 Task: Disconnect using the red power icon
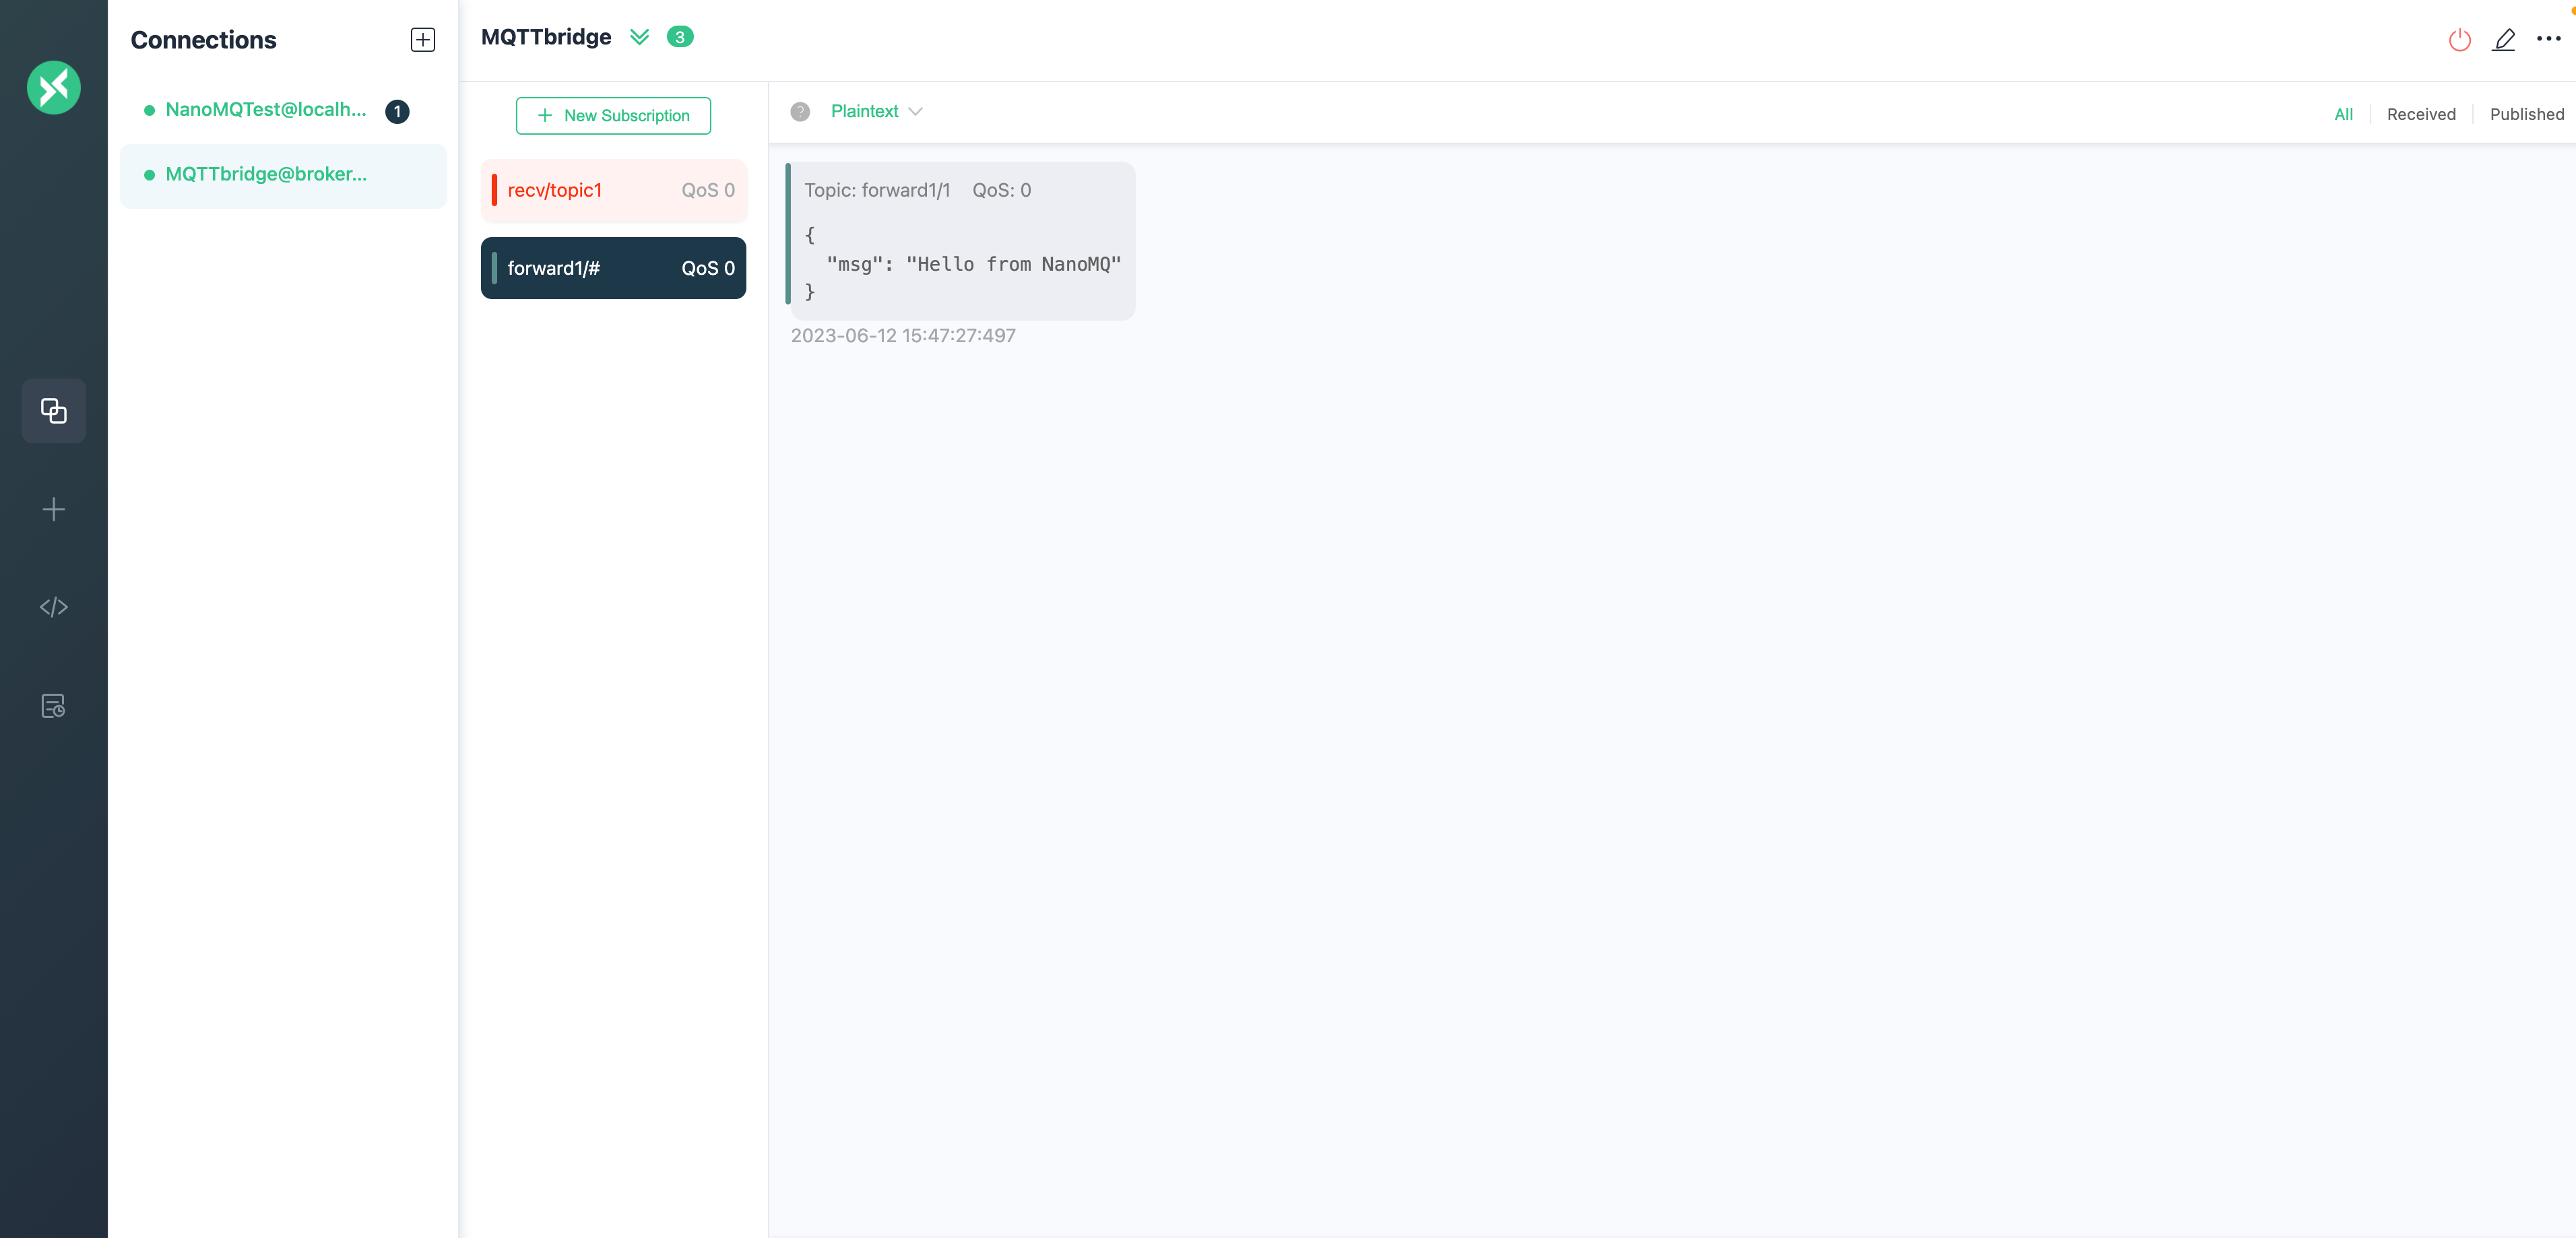coord(2459,40)
